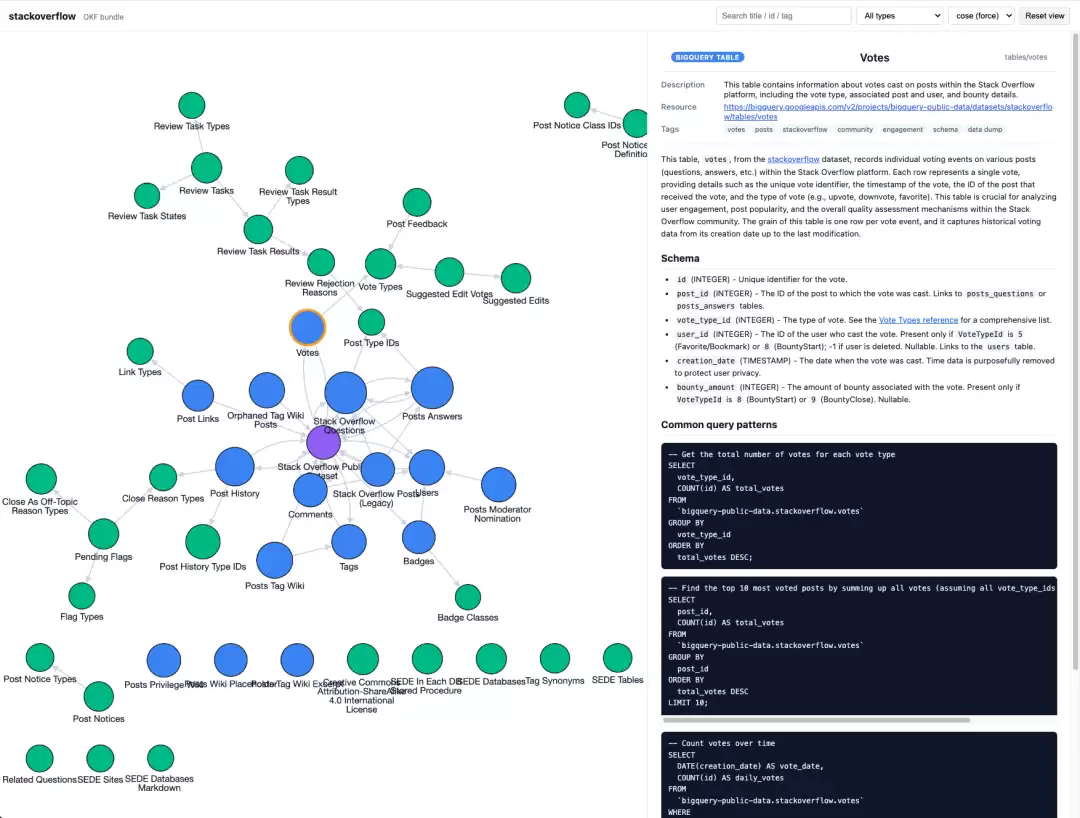Click the Post Feedback node
1080x818 pixels.
pyautogui.click(x=417, y=202)
